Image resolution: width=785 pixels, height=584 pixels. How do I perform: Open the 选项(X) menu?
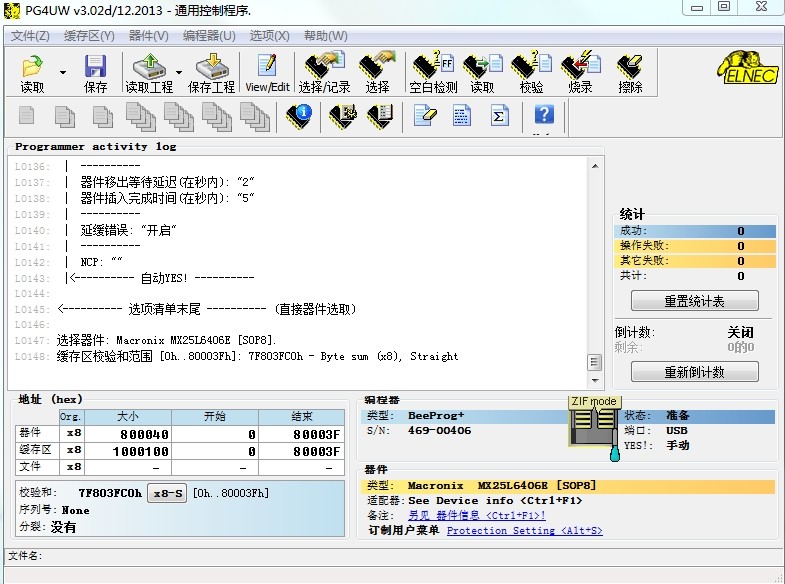pyautogui.click(x=269, y=36)
